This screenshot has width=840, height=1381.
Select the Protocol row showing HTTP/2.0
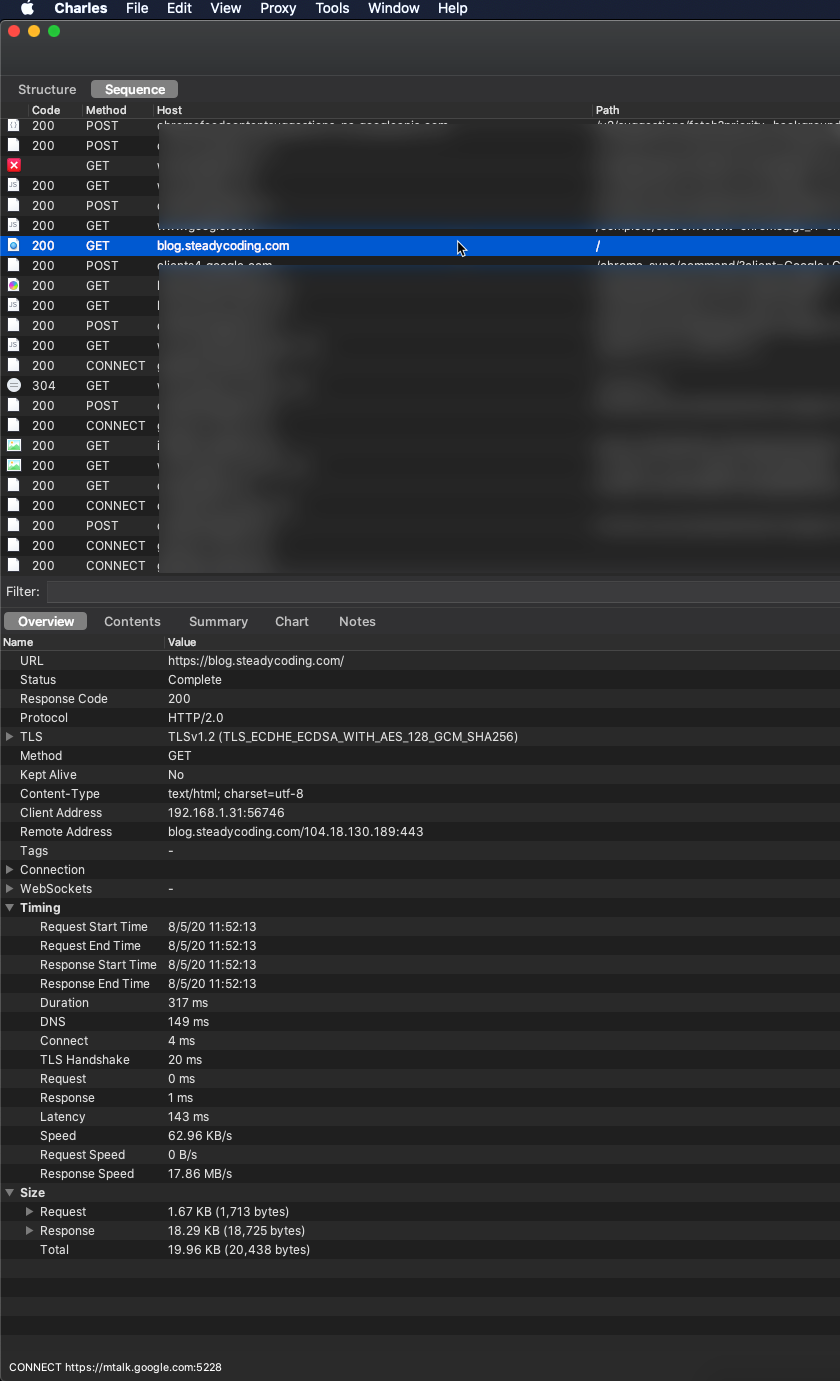[420, 718]
